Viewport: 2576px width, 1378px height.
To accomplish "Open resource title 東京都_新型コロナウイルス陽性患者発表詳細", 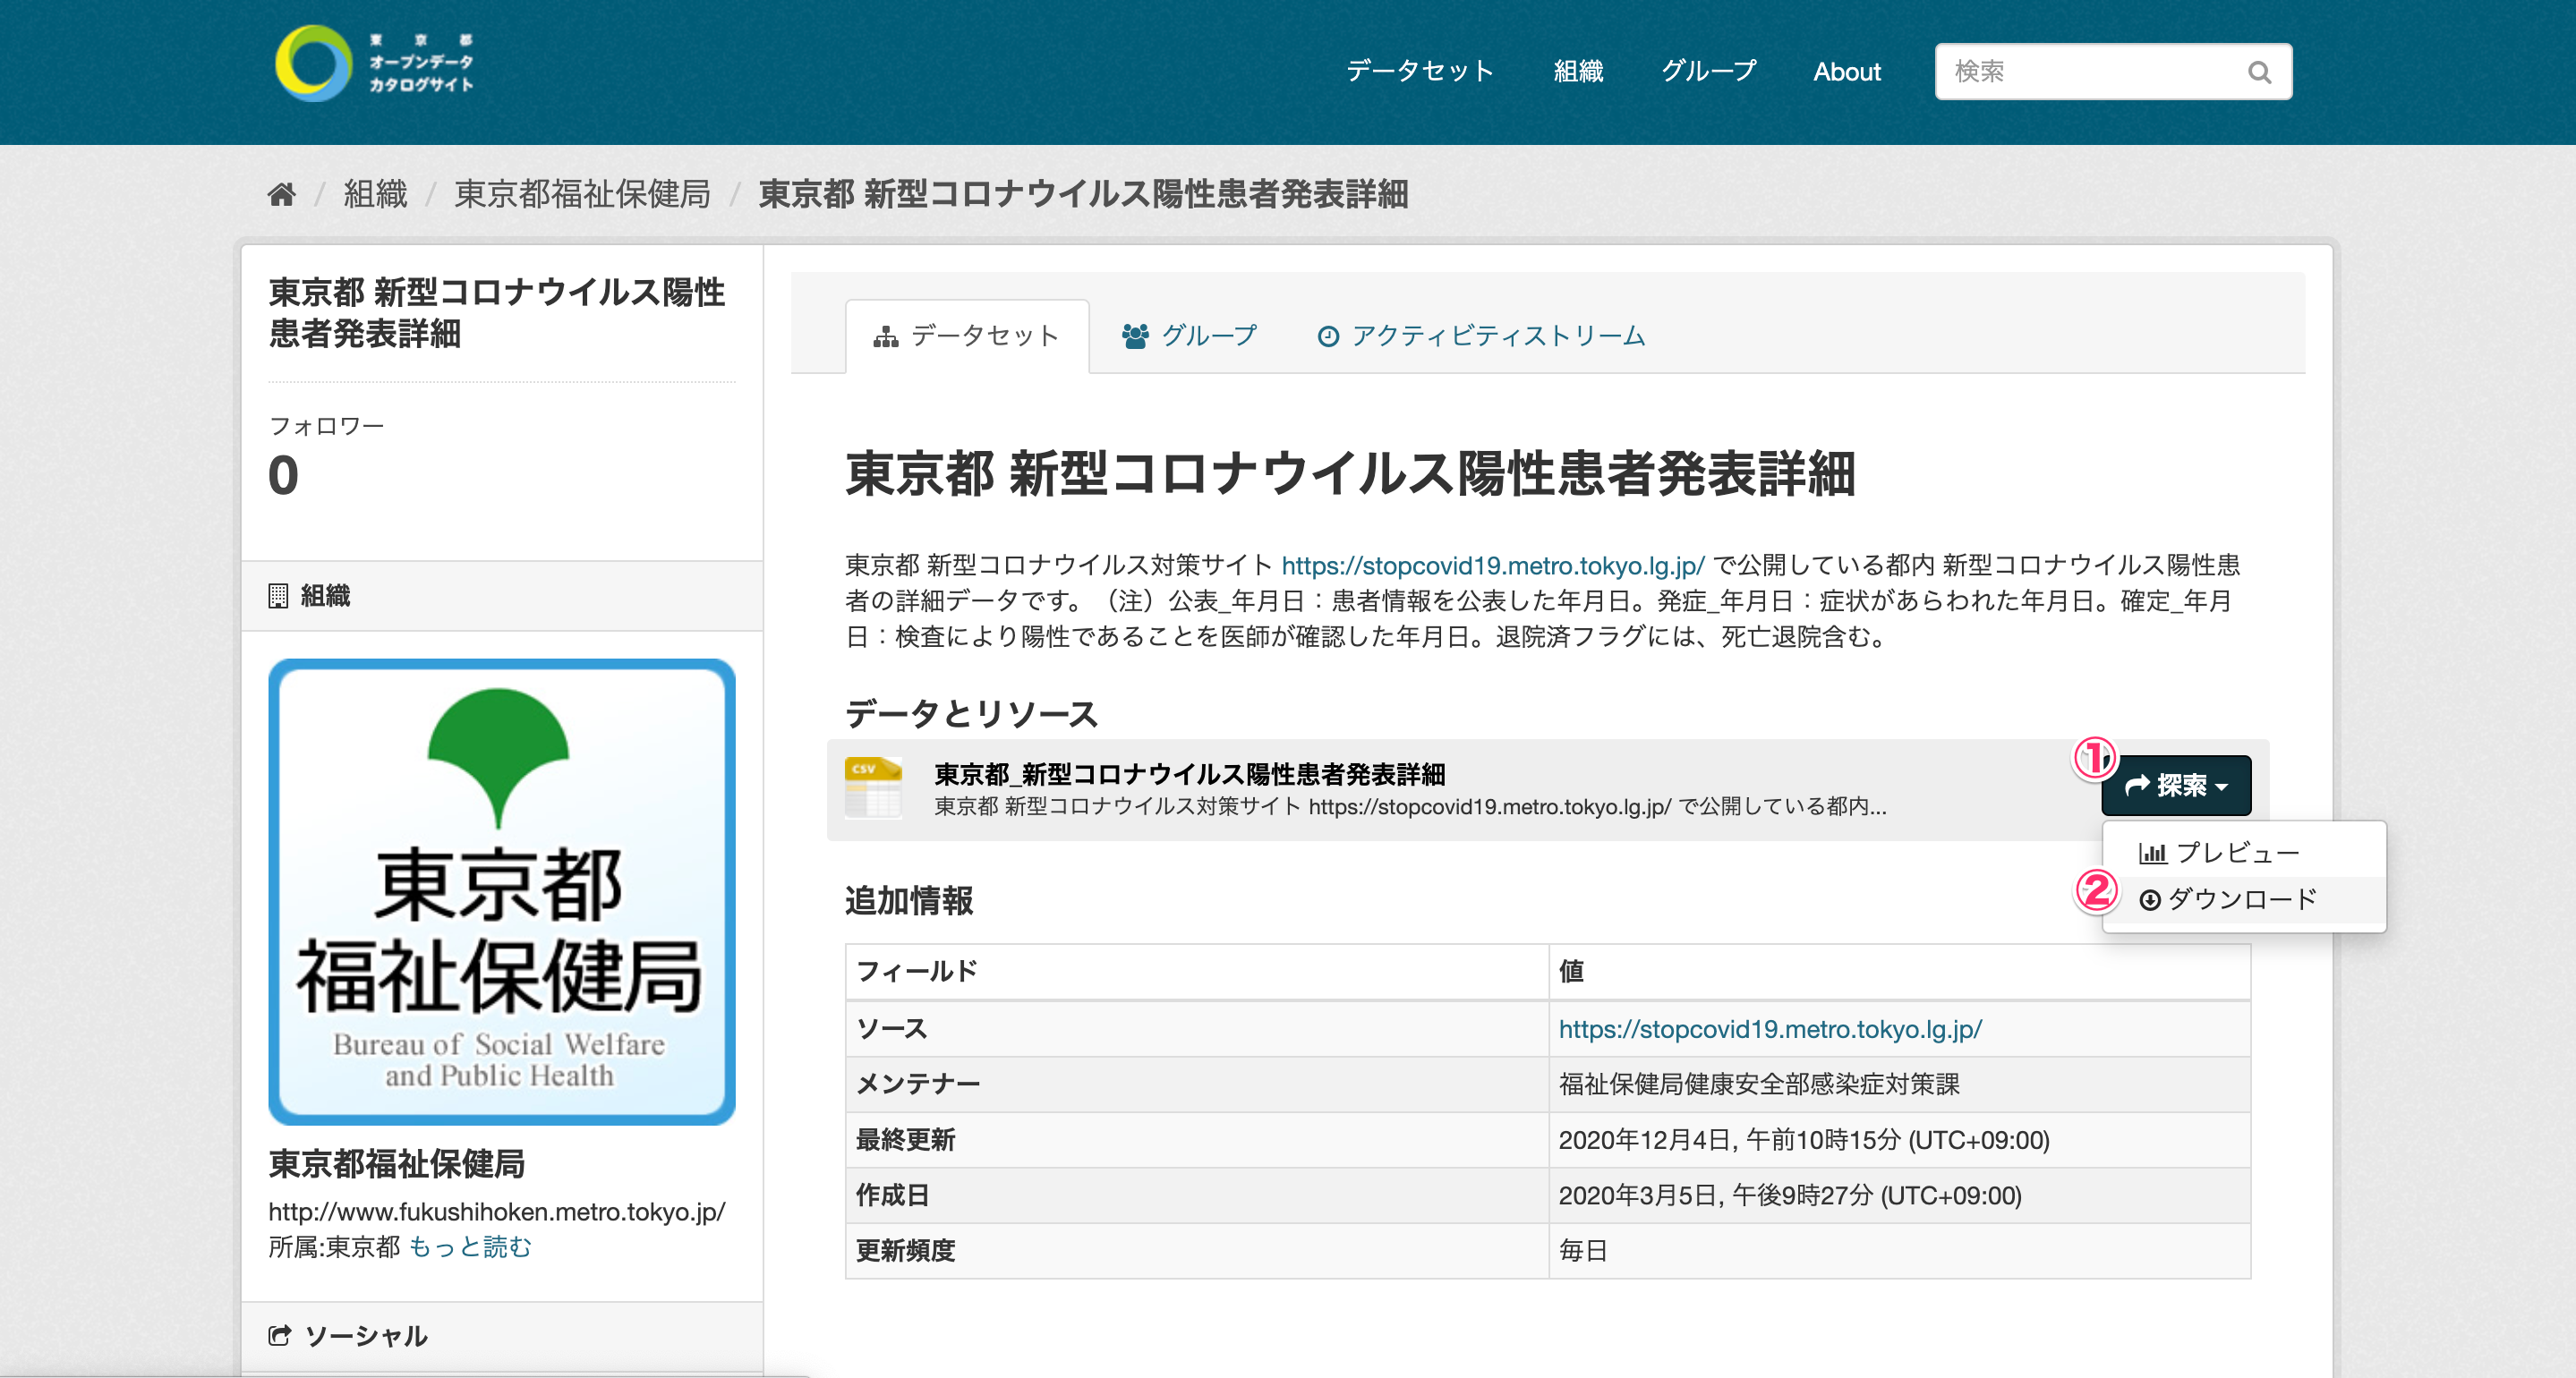I will click(1189, 774).
